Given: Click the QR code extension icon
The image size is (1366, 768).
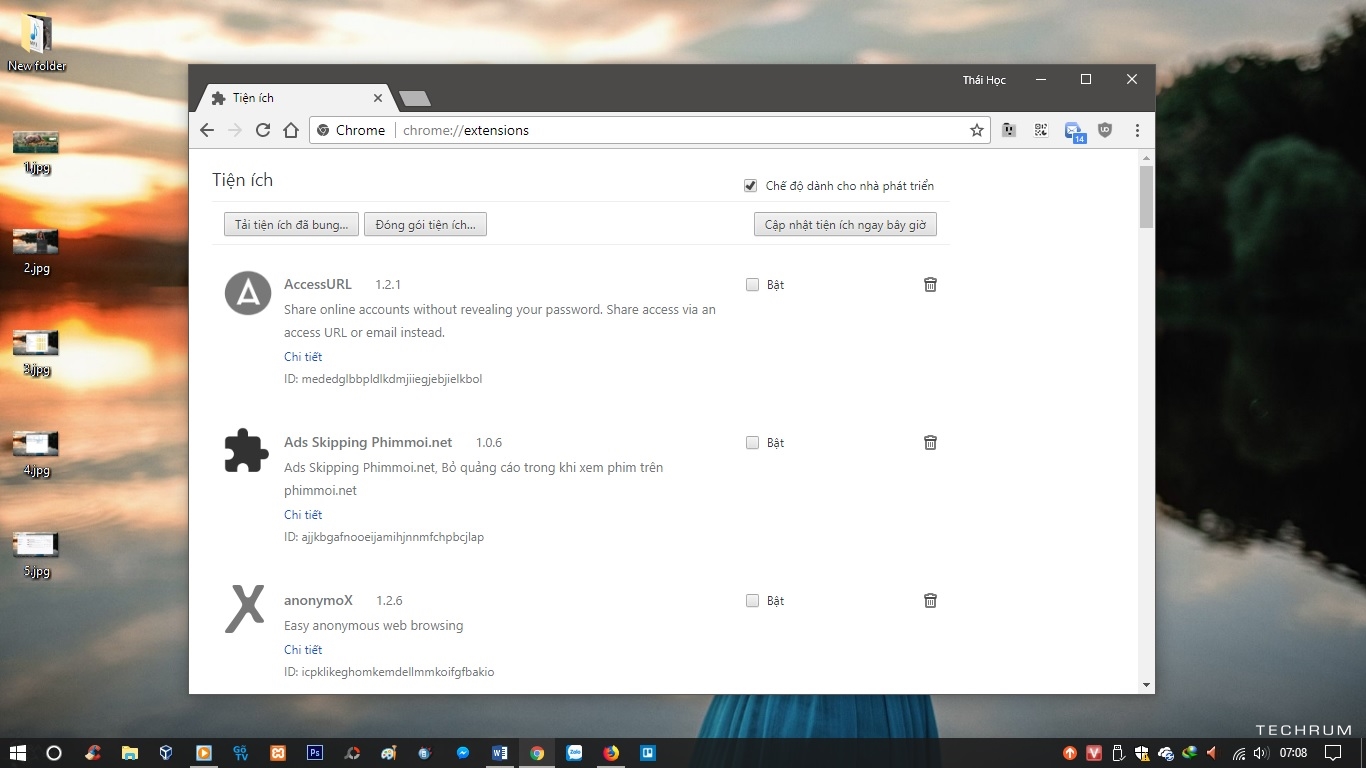Looking at the screenshot, I should (1041, 130).
